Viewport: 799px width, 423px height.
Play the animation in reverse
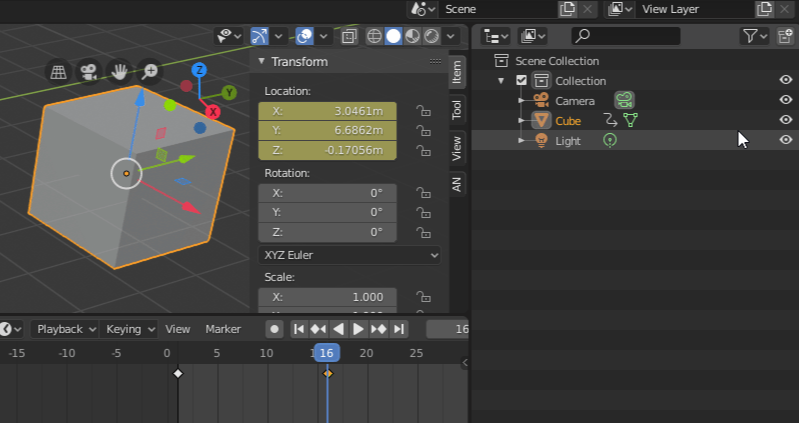pyautogui.click(x=338, y=329)
